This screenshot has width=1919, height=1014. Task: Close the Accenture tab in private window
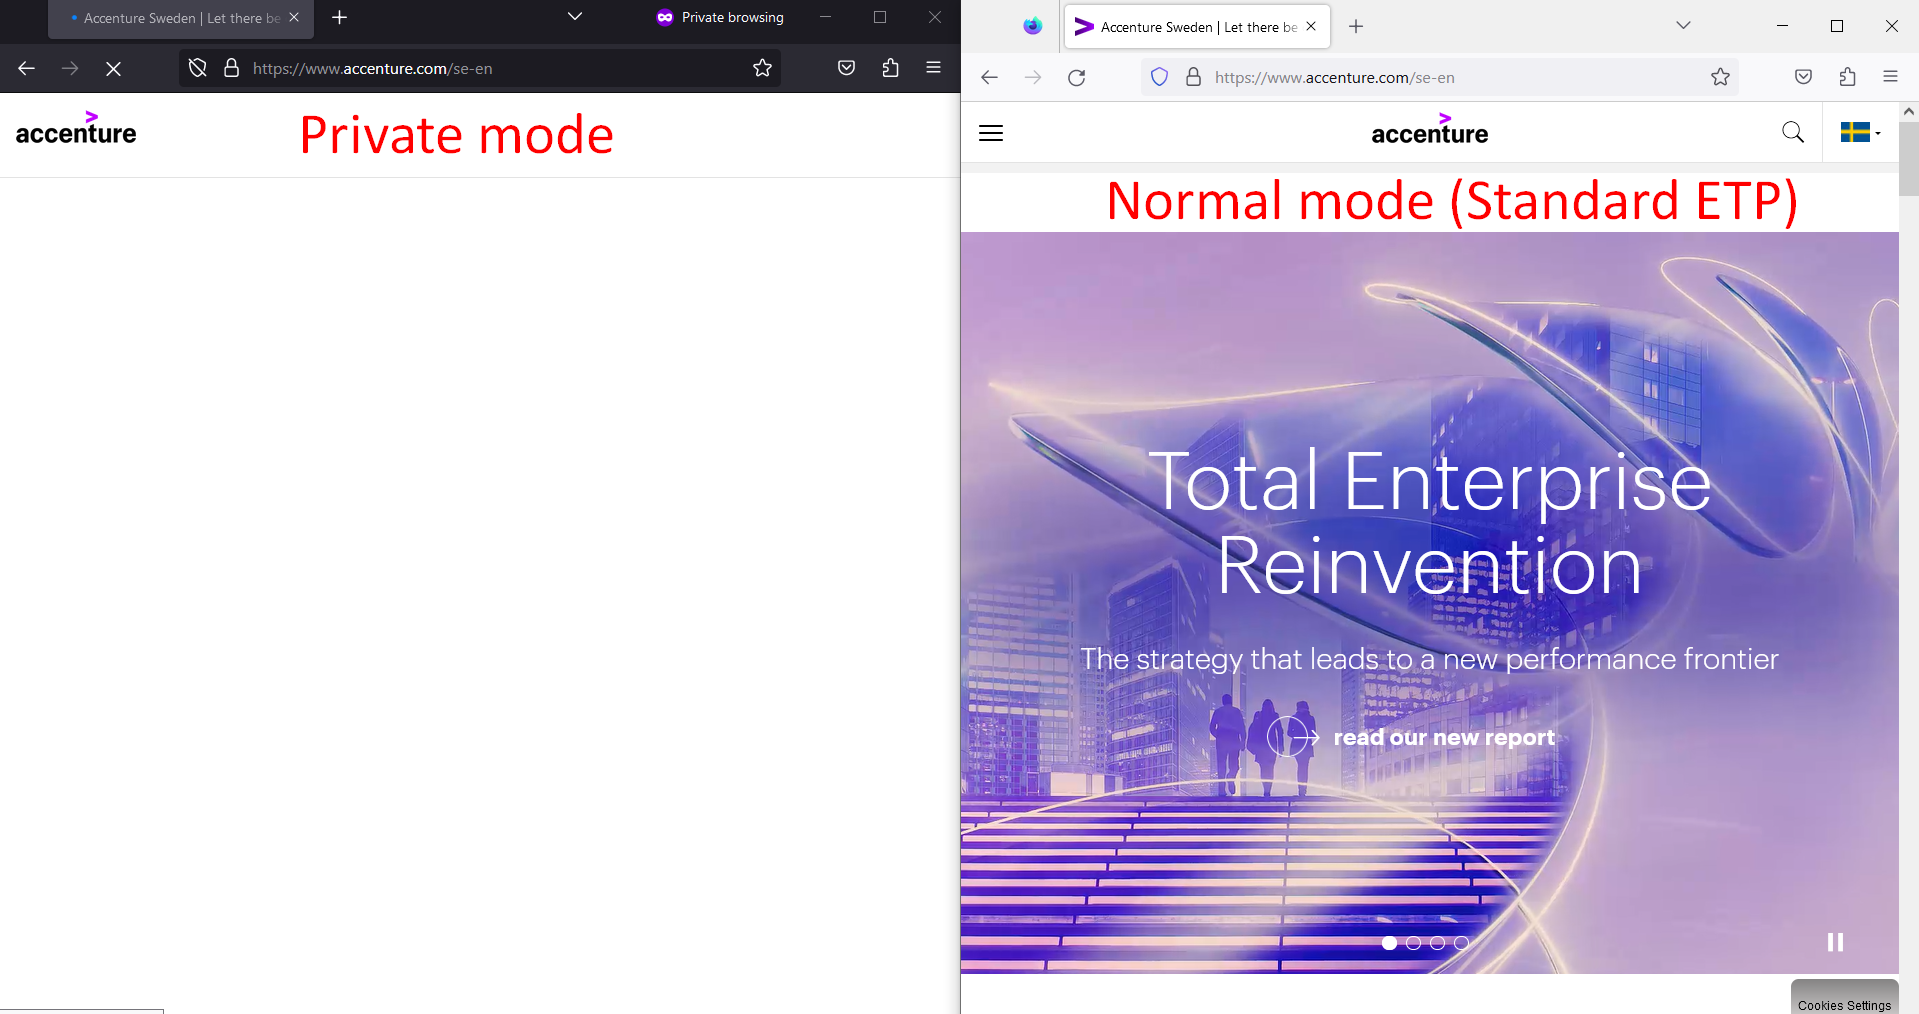point(294,18)
